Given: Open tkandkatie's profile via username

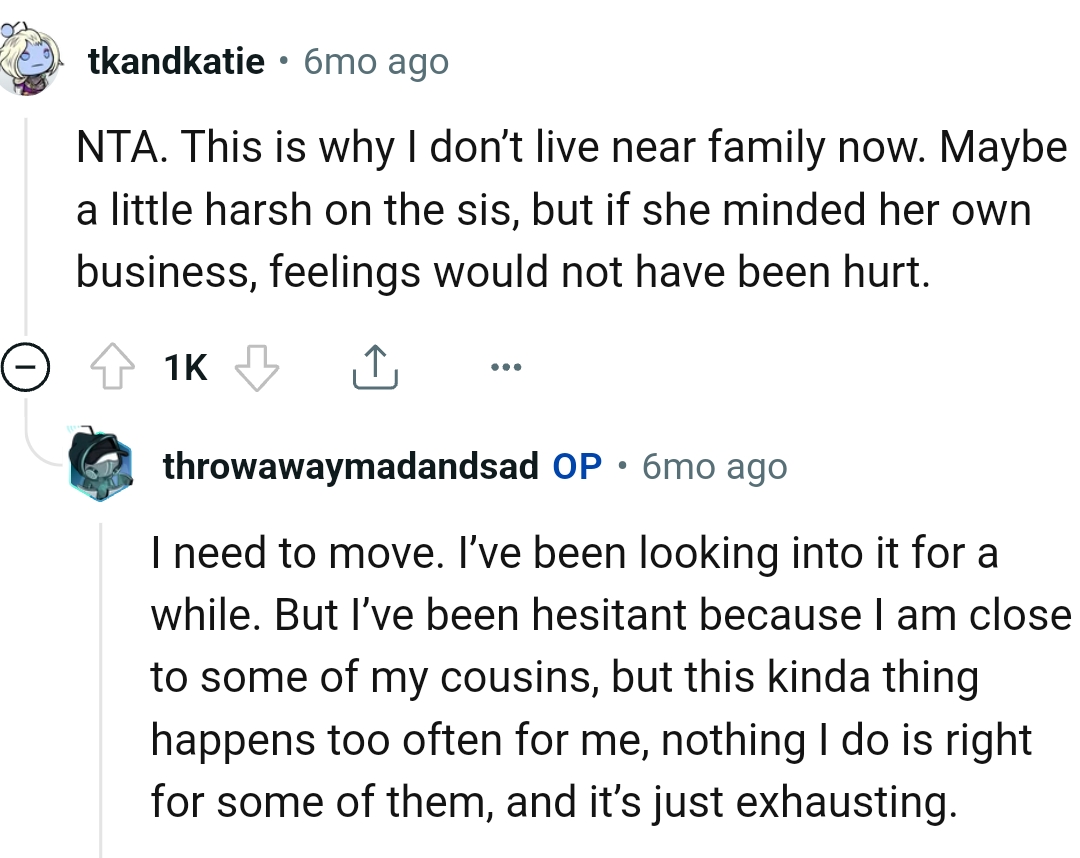Looking at the screenshot, I should (176, 62).
